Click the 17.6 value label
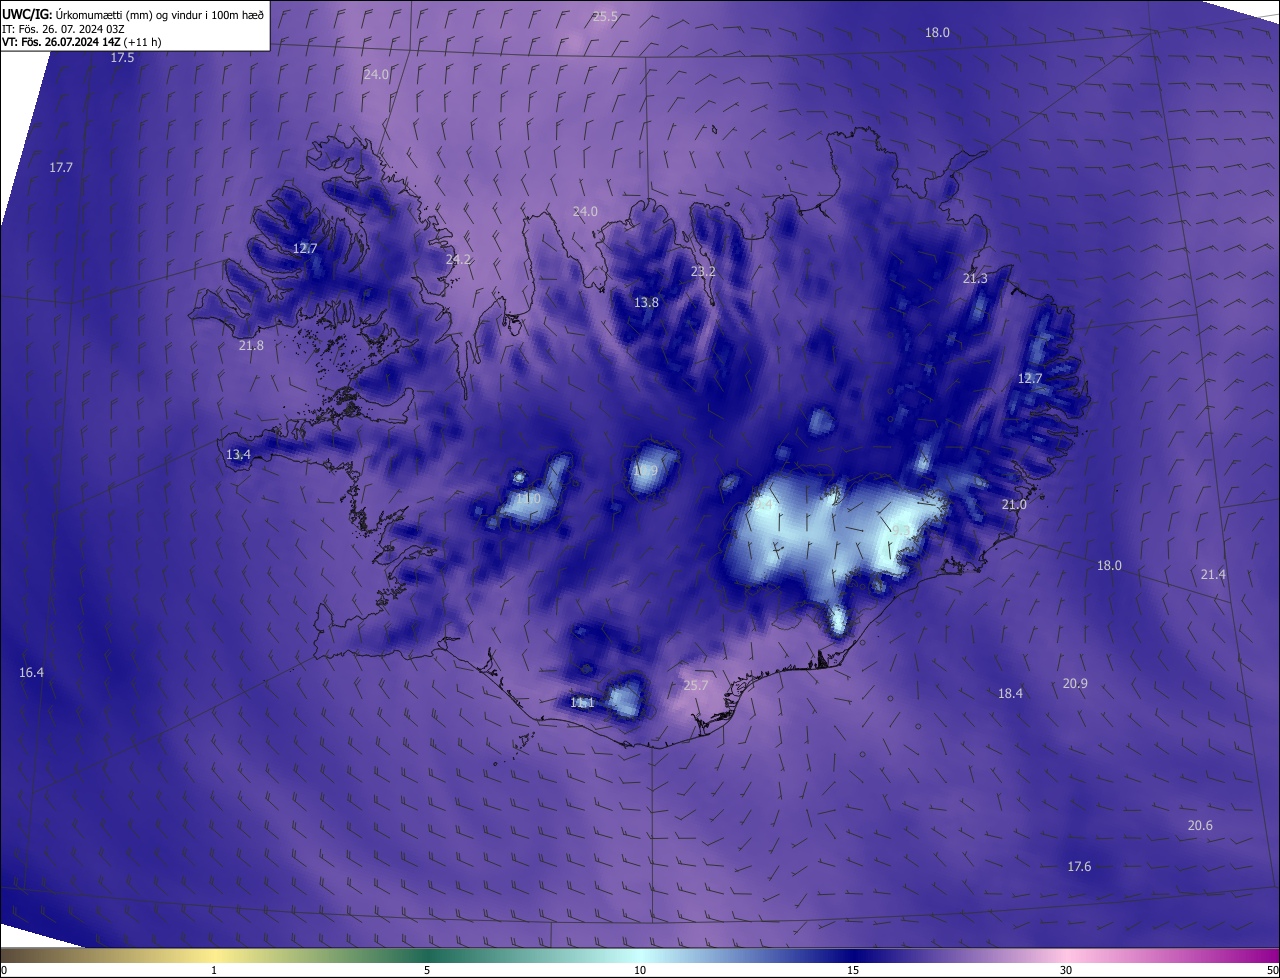The image size is (1280, 978). click(x=1079, y=866)
